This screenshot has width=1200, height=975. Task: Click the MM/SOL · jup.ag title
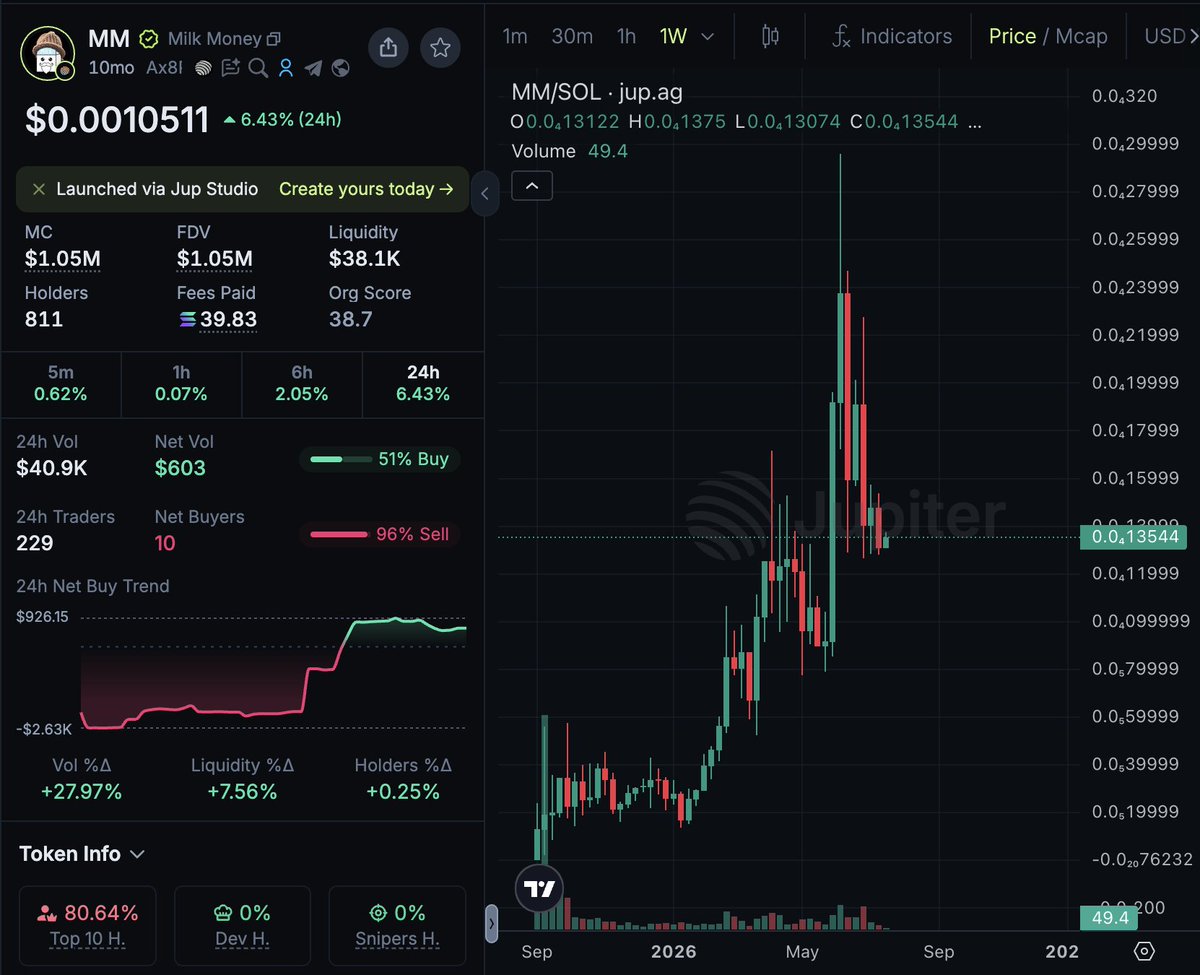click(x=597, y=93)
